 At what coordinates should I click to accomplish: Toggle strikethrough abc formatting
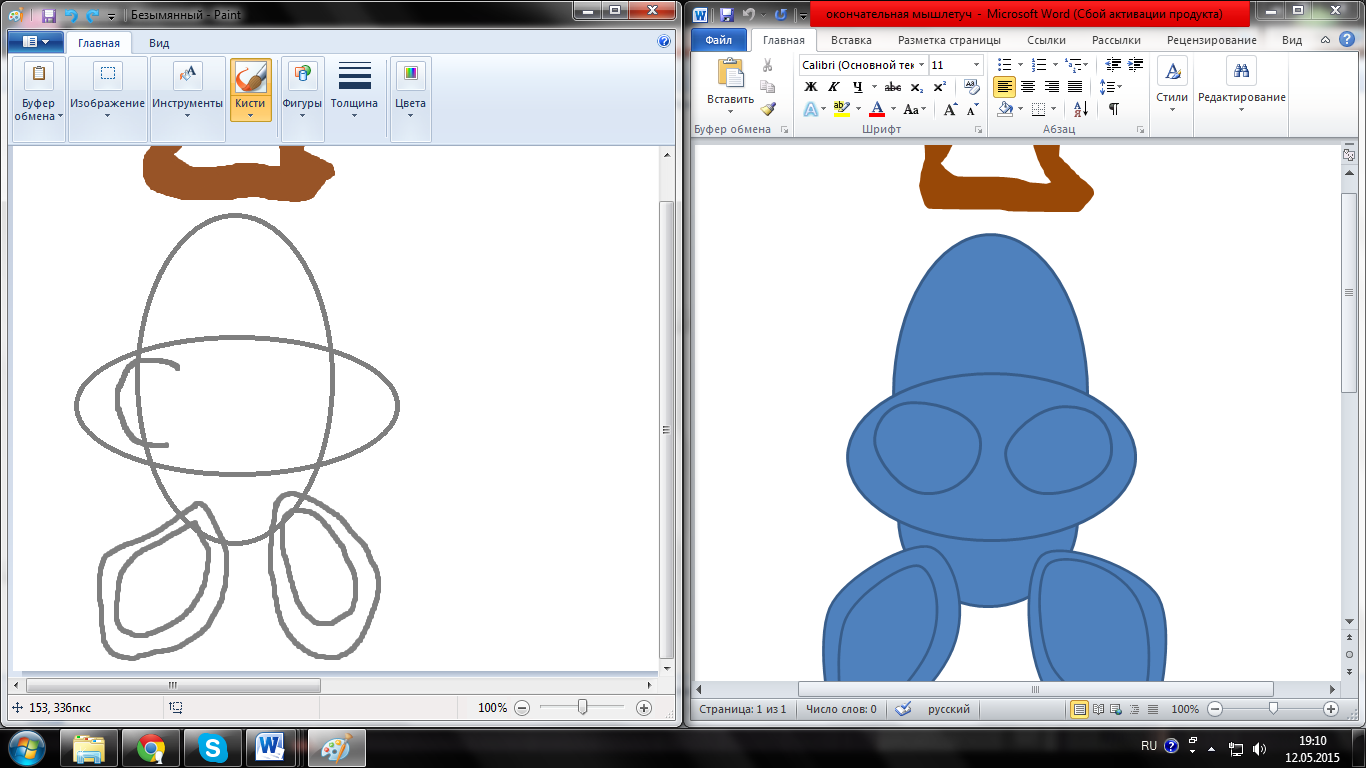click(x=893, y=87)
